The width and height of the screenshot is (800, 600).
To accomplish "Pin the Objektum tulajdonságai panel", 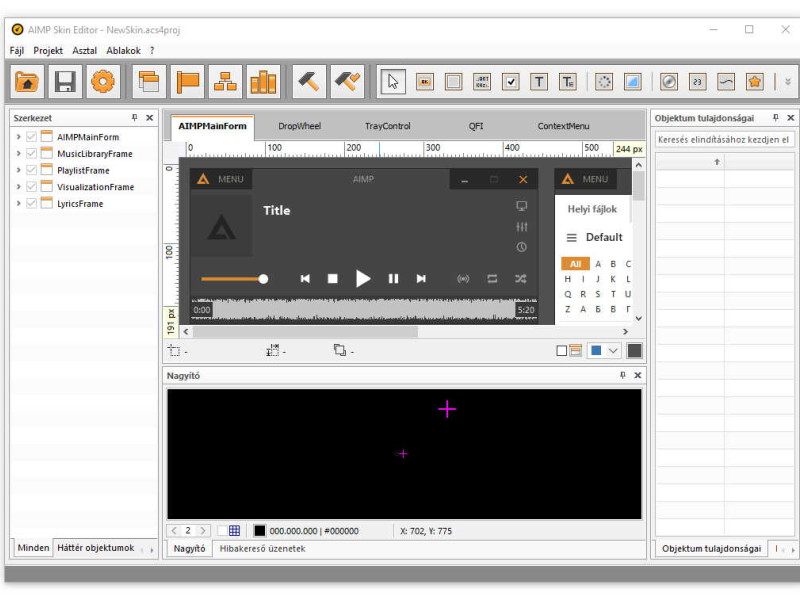I will (776, 118).
